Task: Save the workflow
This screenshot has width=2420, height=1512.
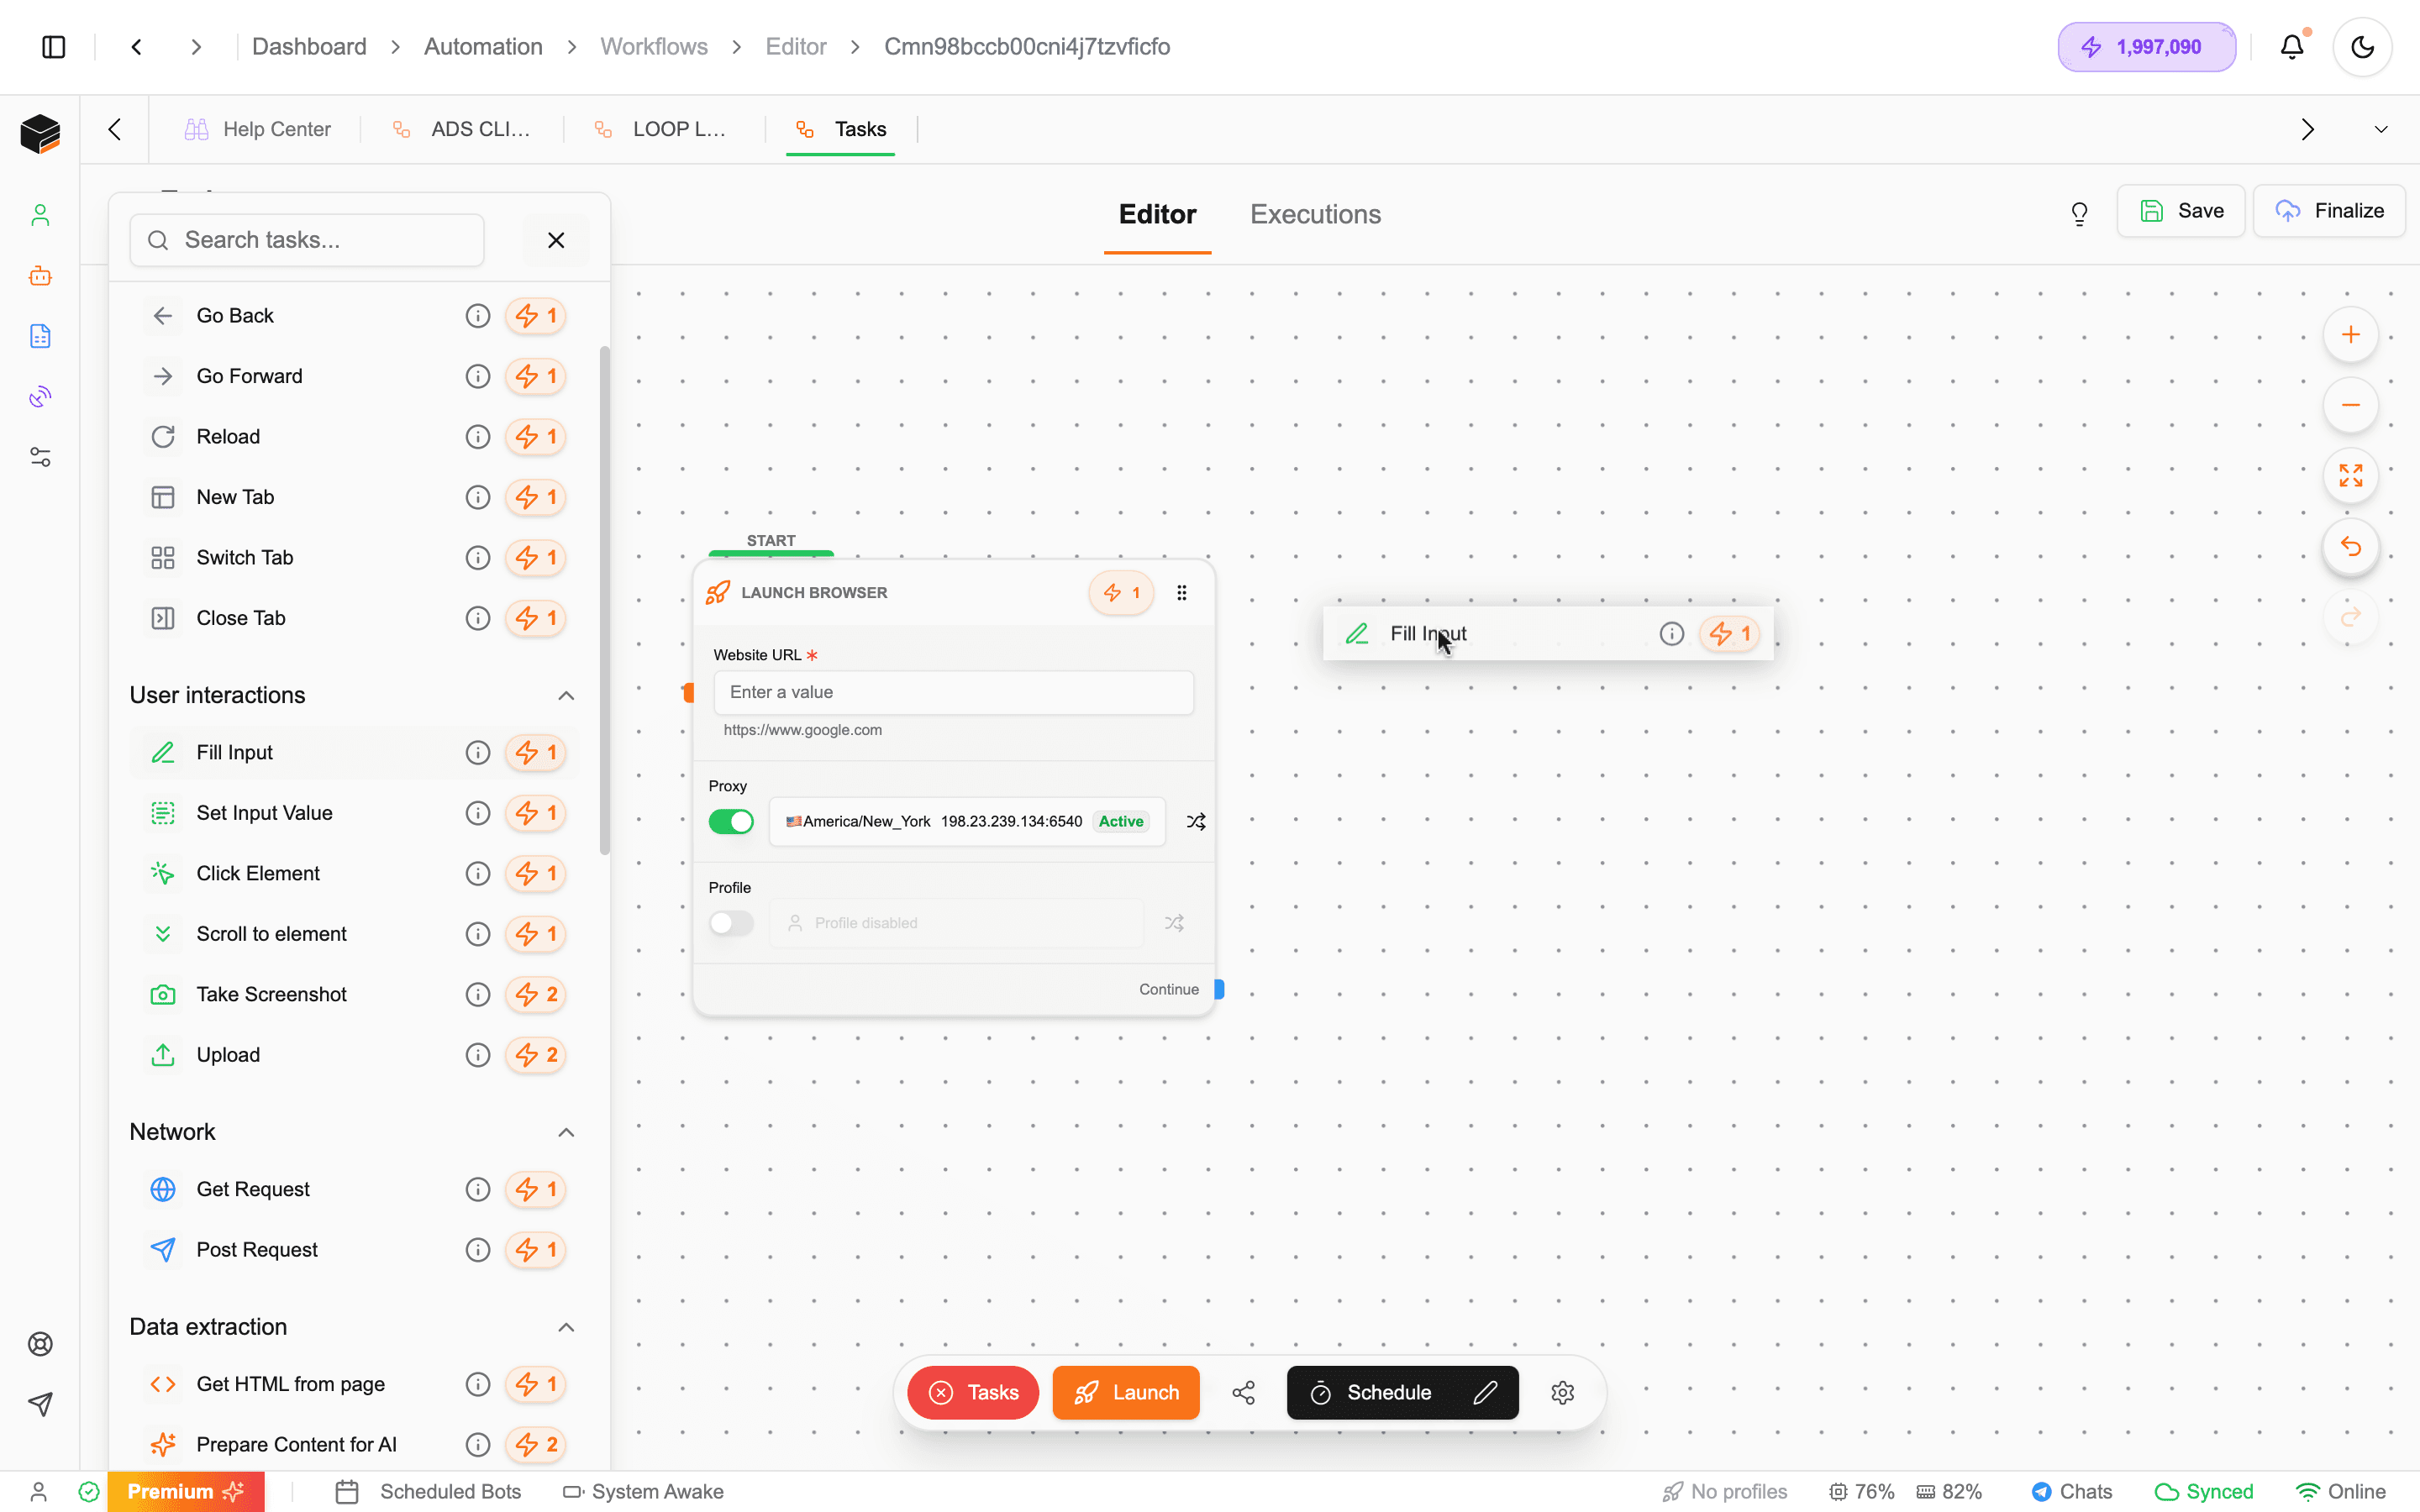Action: pos(2181,210)
